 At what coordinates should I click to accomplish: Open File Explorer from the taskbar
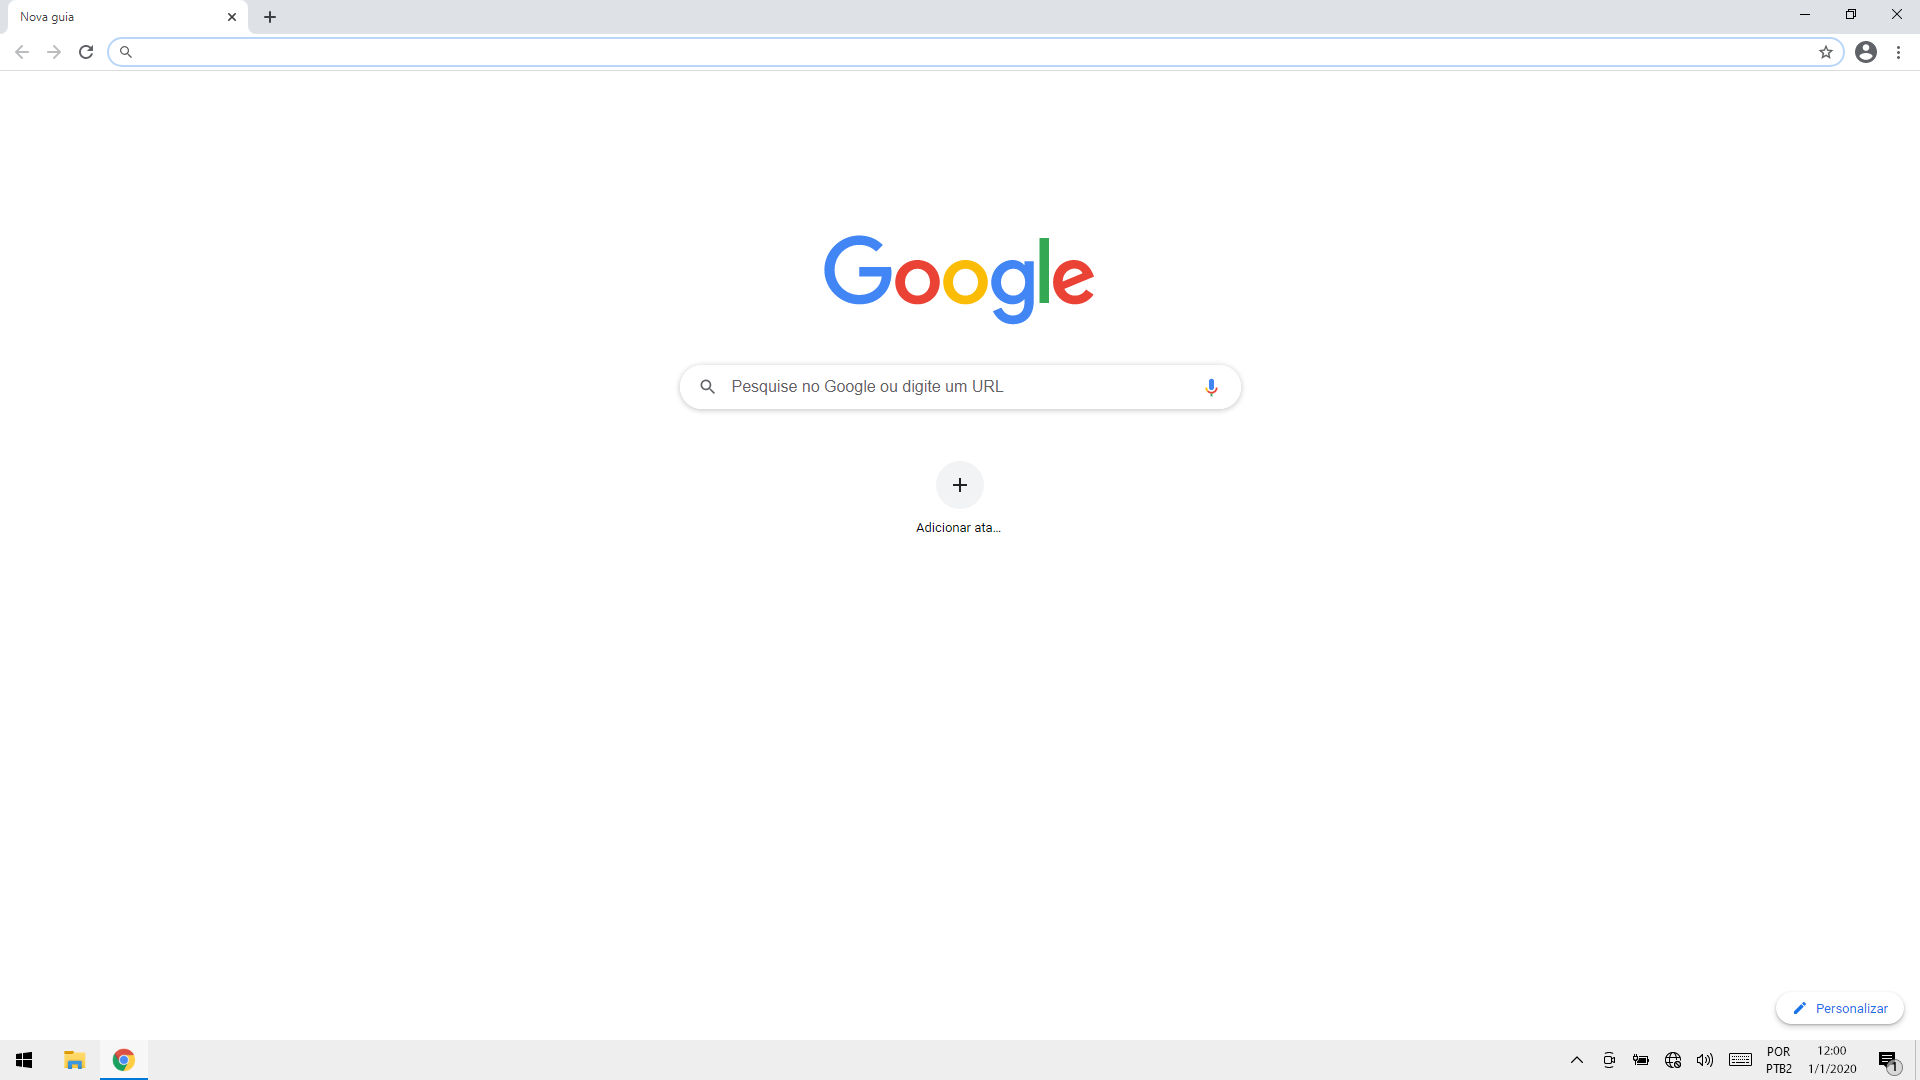click(x=74, y=1060)
